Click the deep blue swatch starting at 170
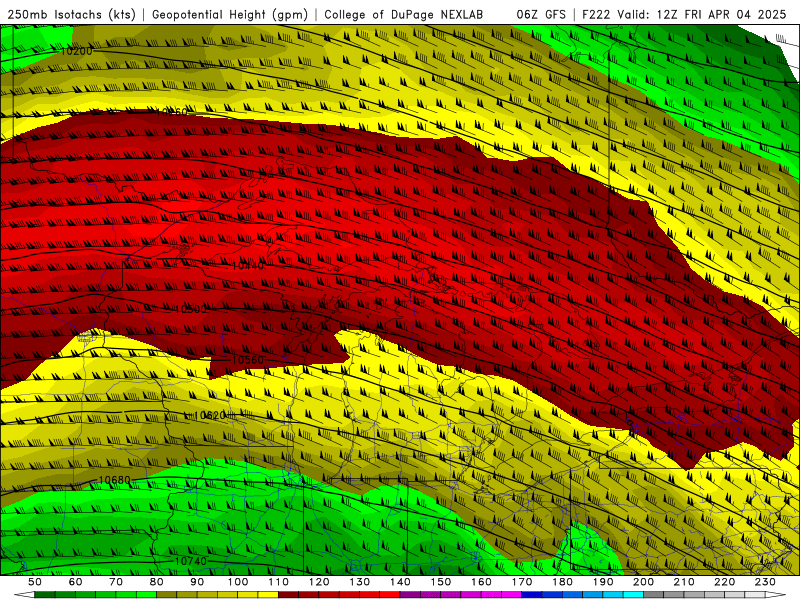Viewport: 800px width, 600px height. 532,595
